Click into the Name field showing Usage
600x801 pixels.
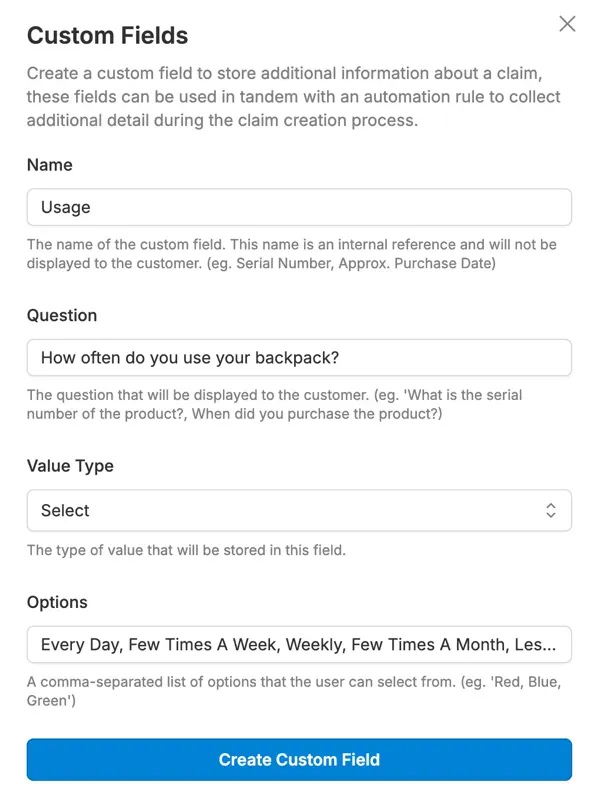(x=300, y=207)
